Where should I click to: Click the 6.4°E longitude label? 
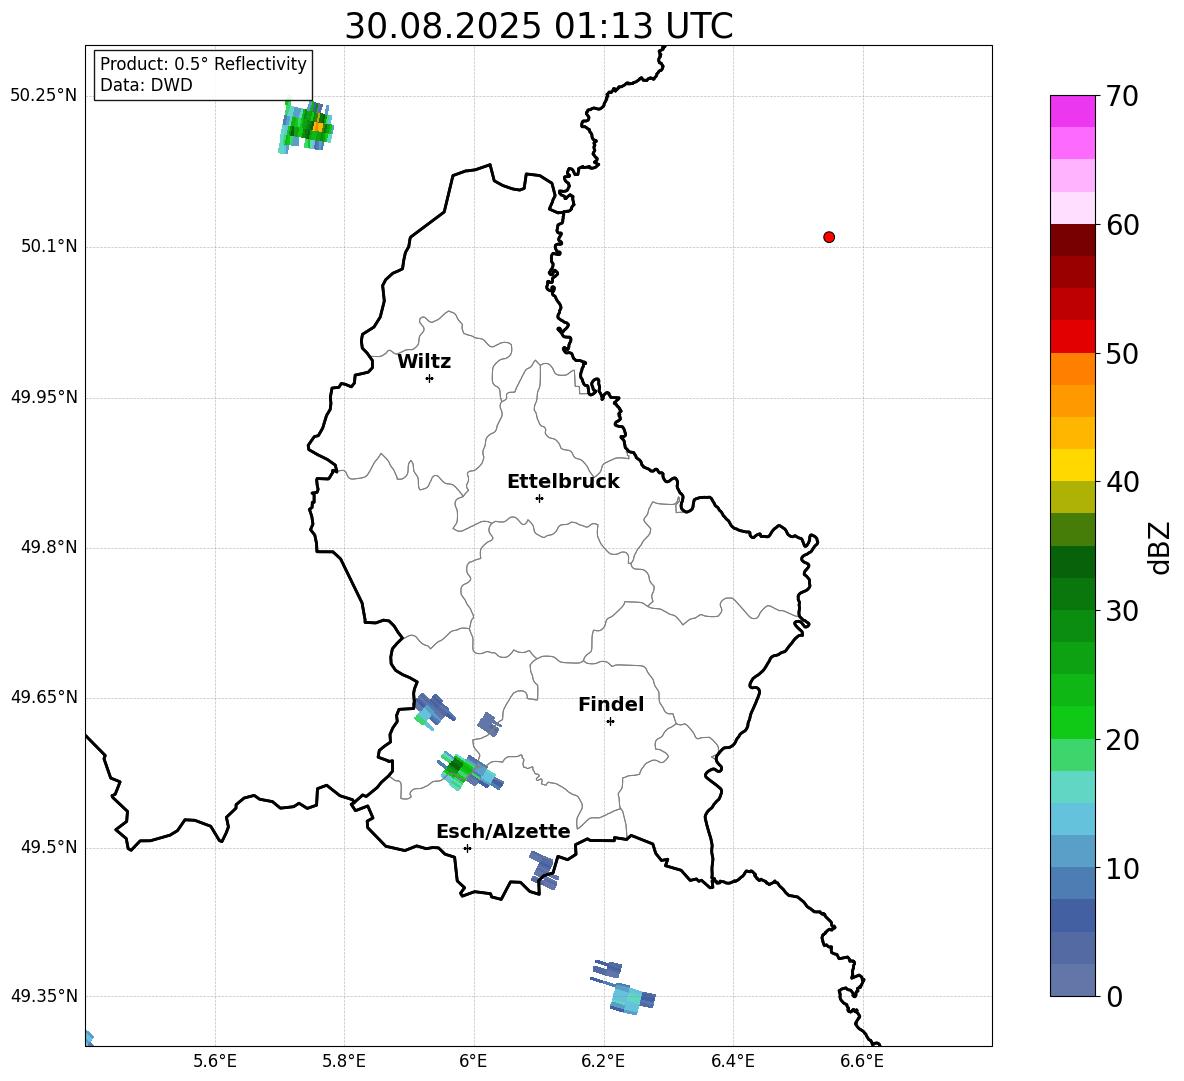(732, 1061)
